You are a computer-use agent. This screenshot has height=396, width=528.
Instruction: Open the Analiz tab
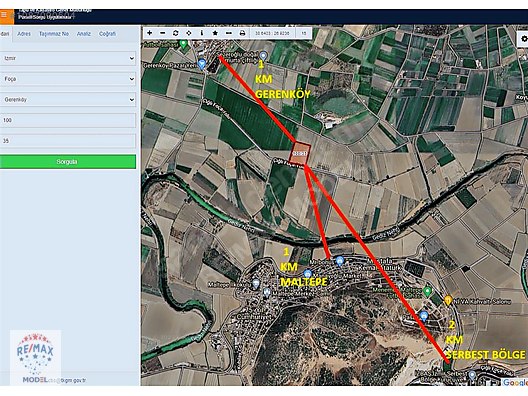84,34
